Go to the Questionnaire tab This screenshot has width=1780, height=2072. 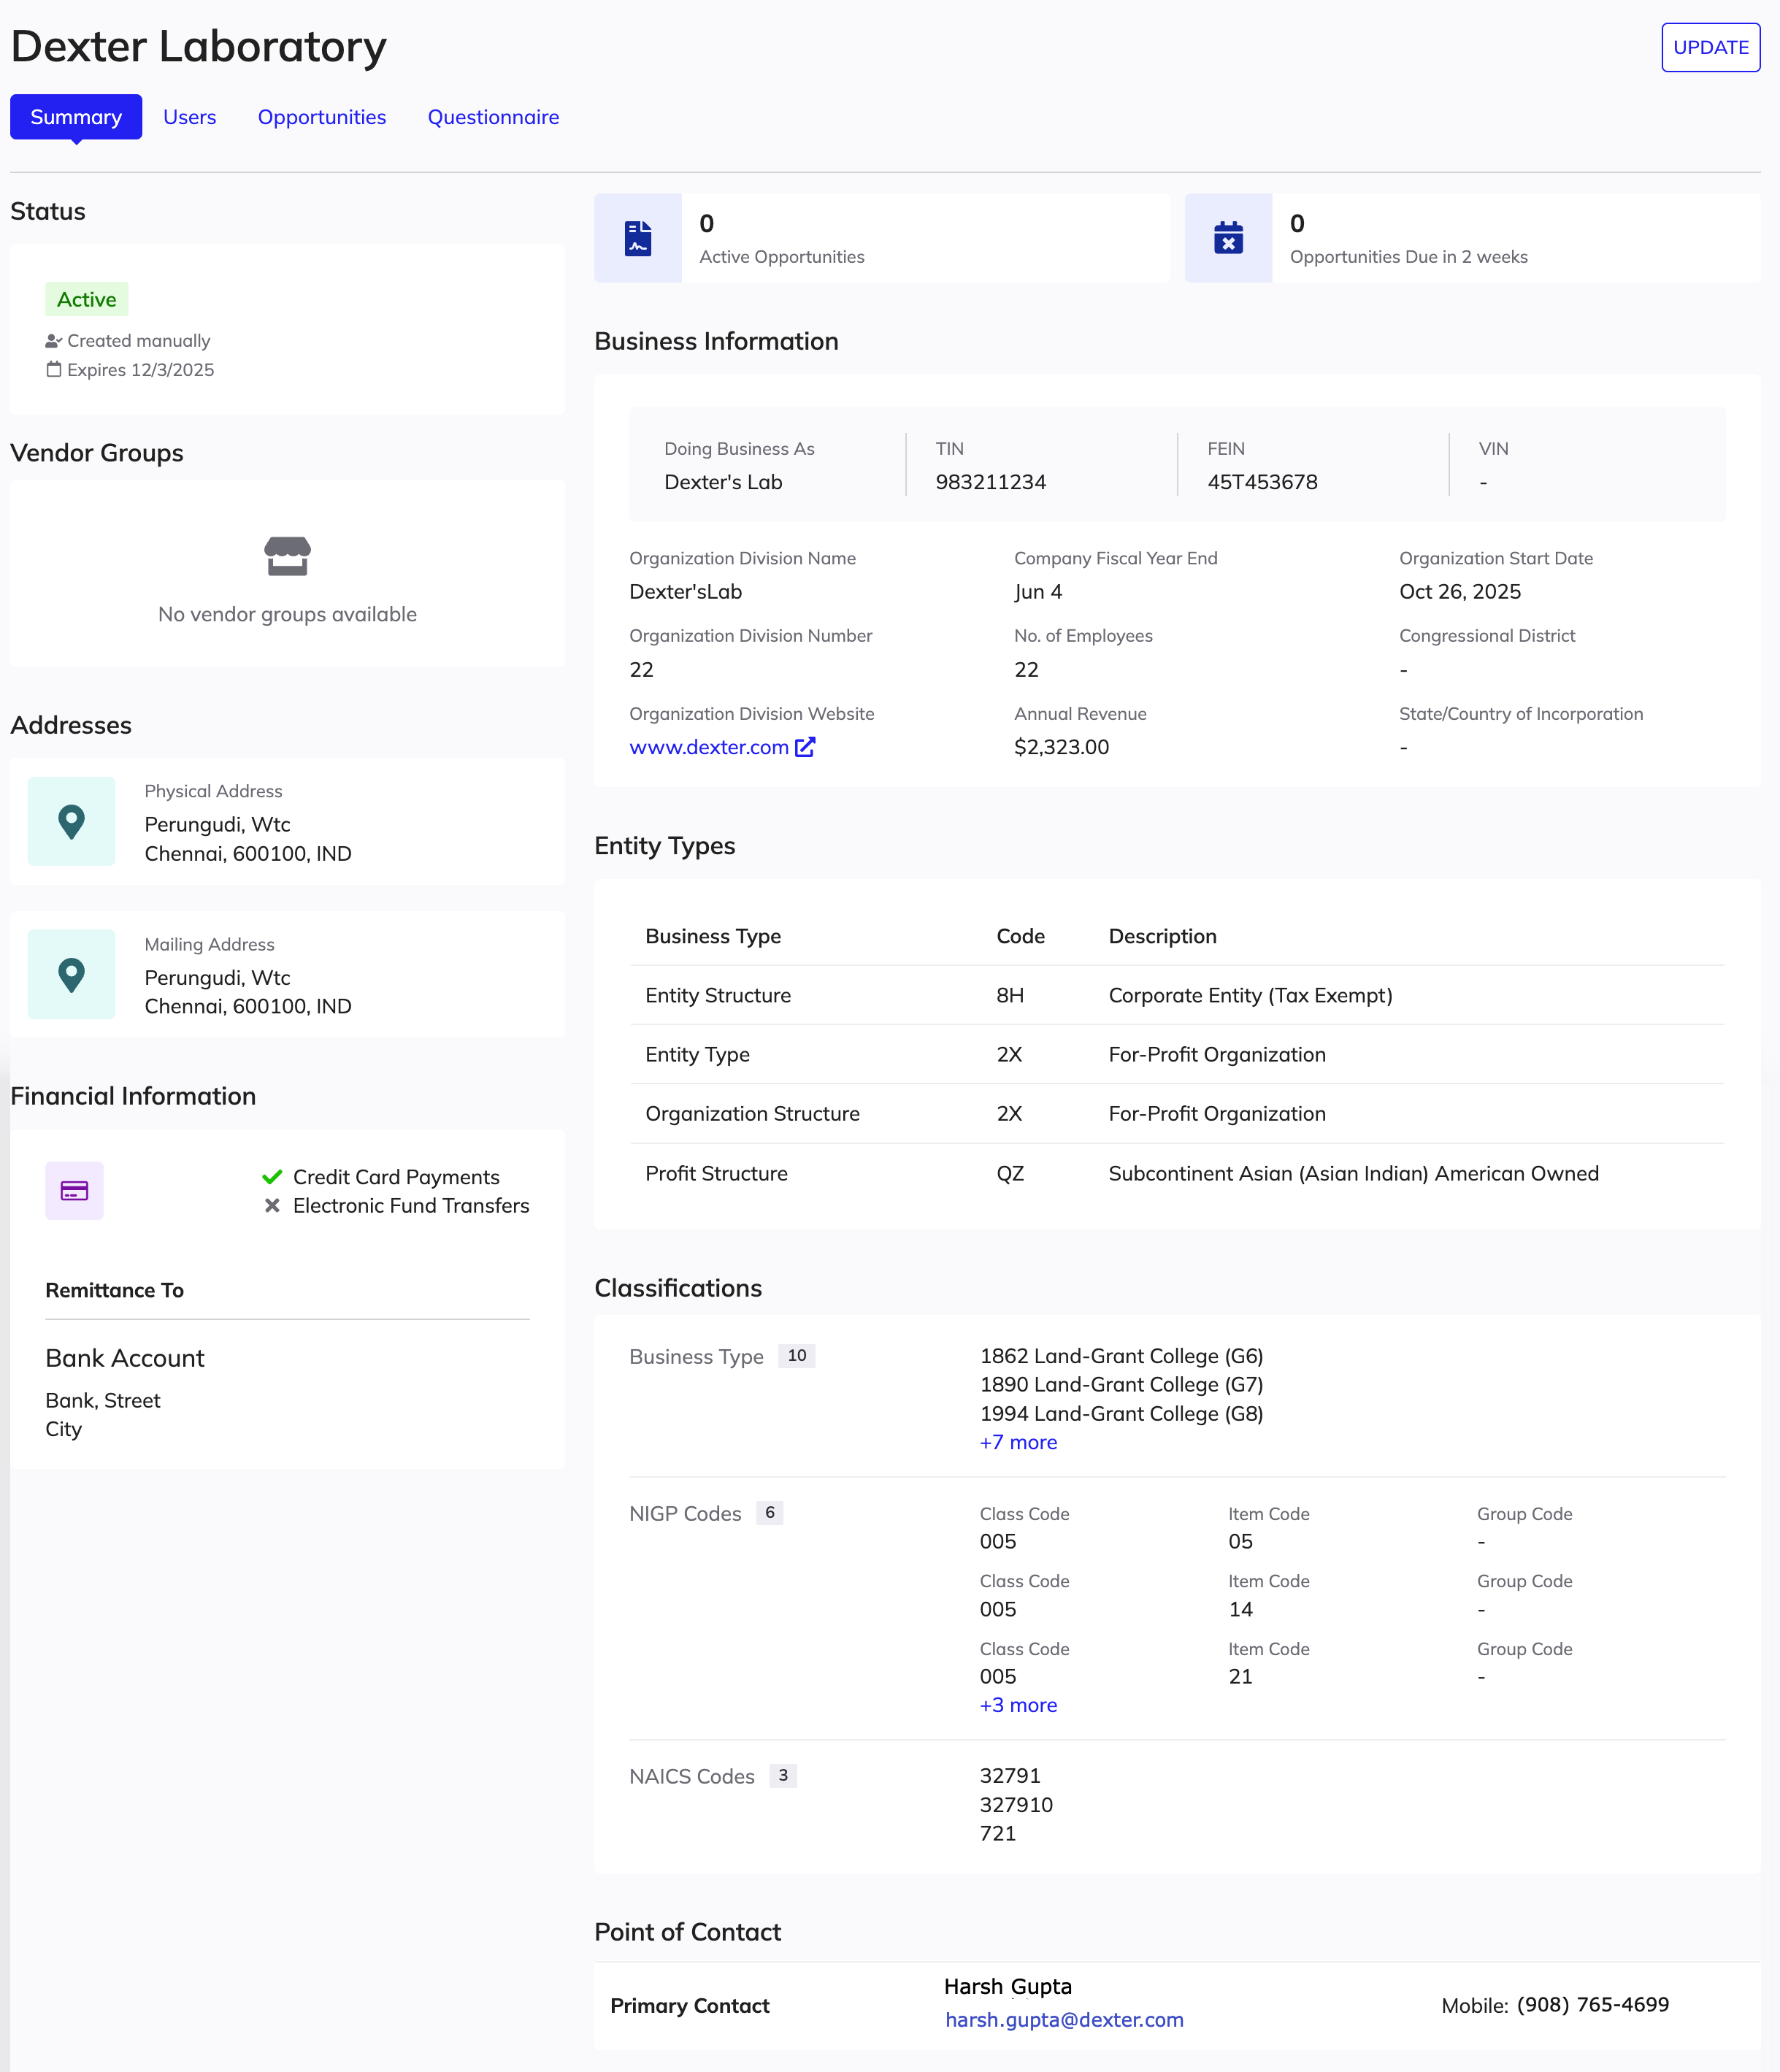493,117
